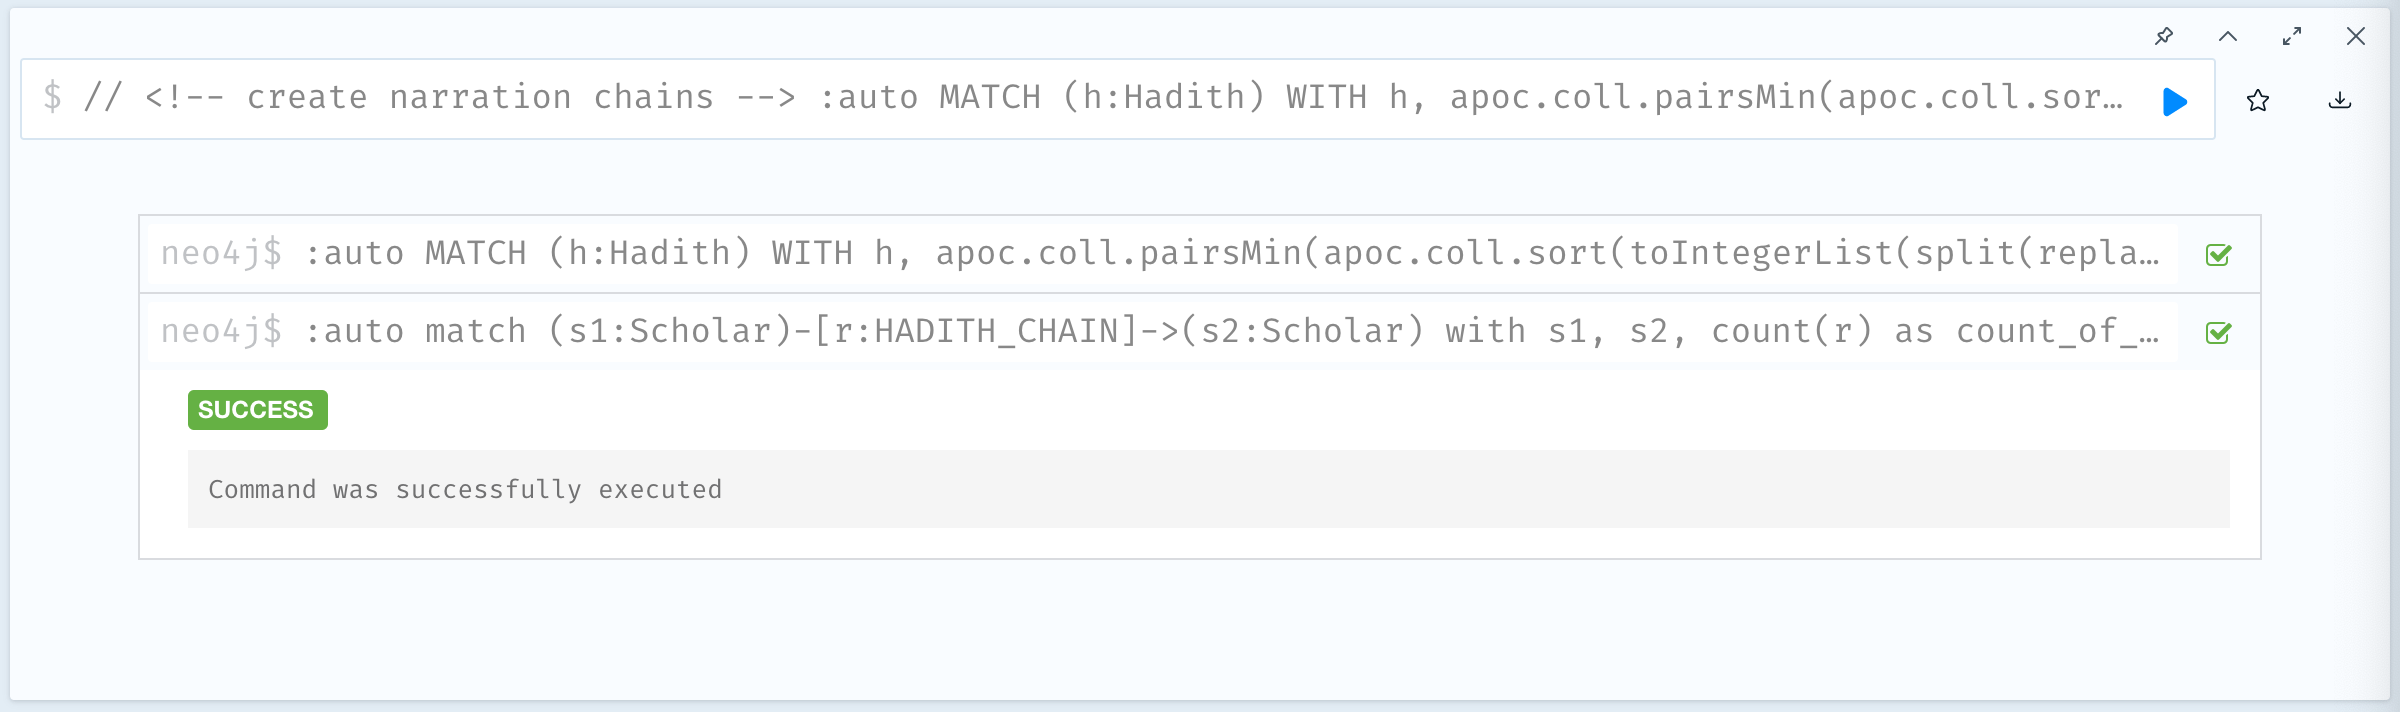Run the query with the play button

coord(2175,102)
